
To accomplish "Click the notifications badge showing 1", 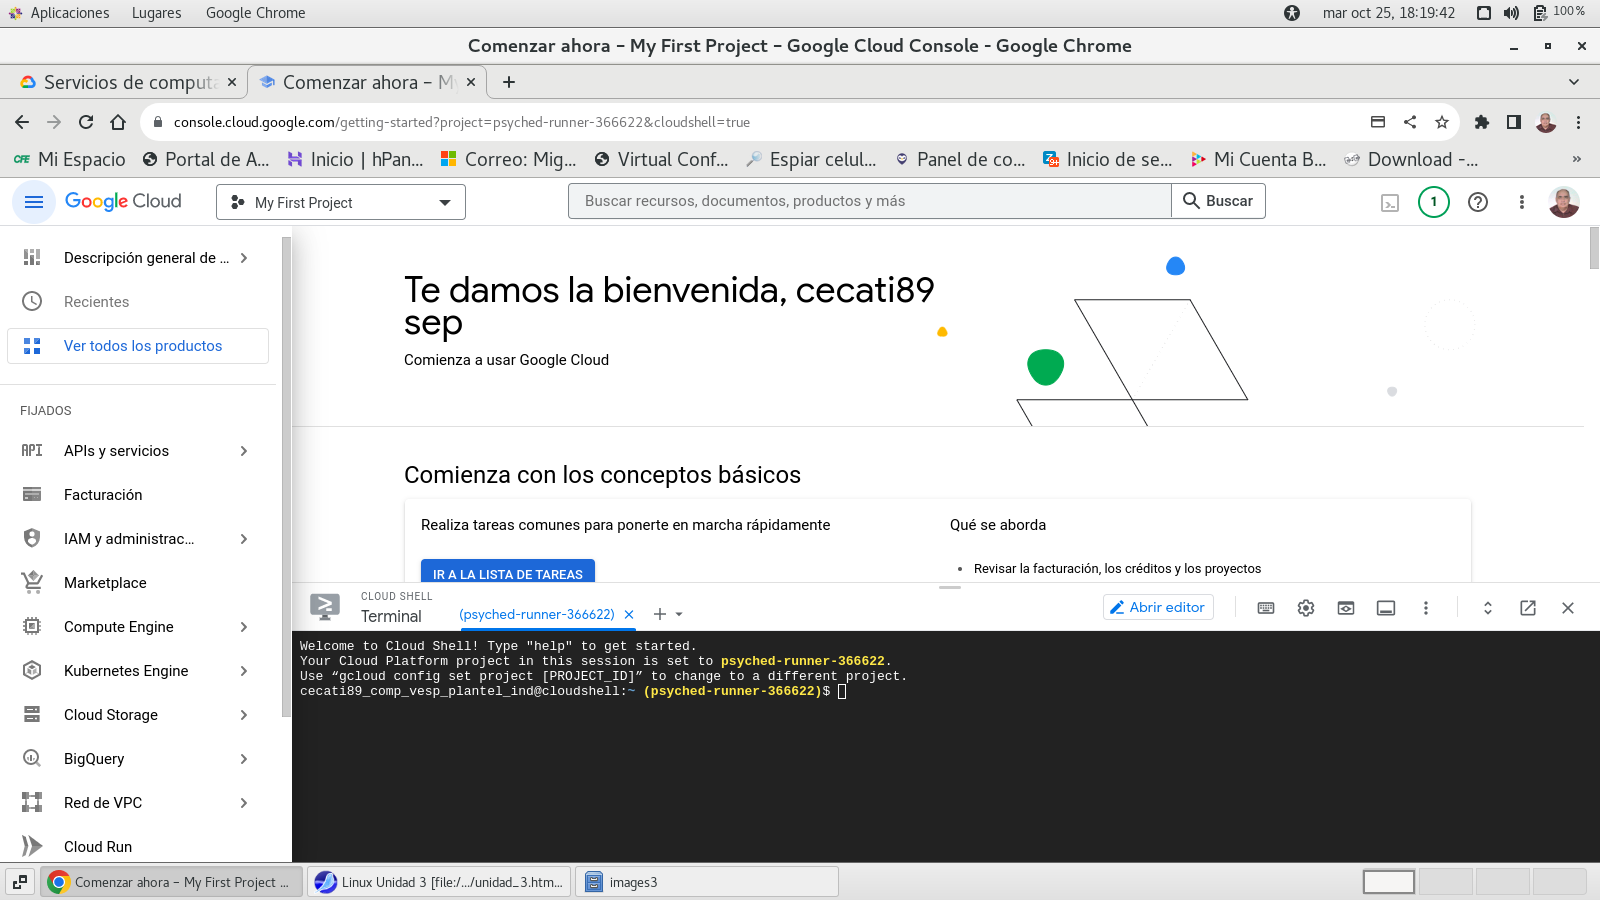I will [x=1433, y=202].
